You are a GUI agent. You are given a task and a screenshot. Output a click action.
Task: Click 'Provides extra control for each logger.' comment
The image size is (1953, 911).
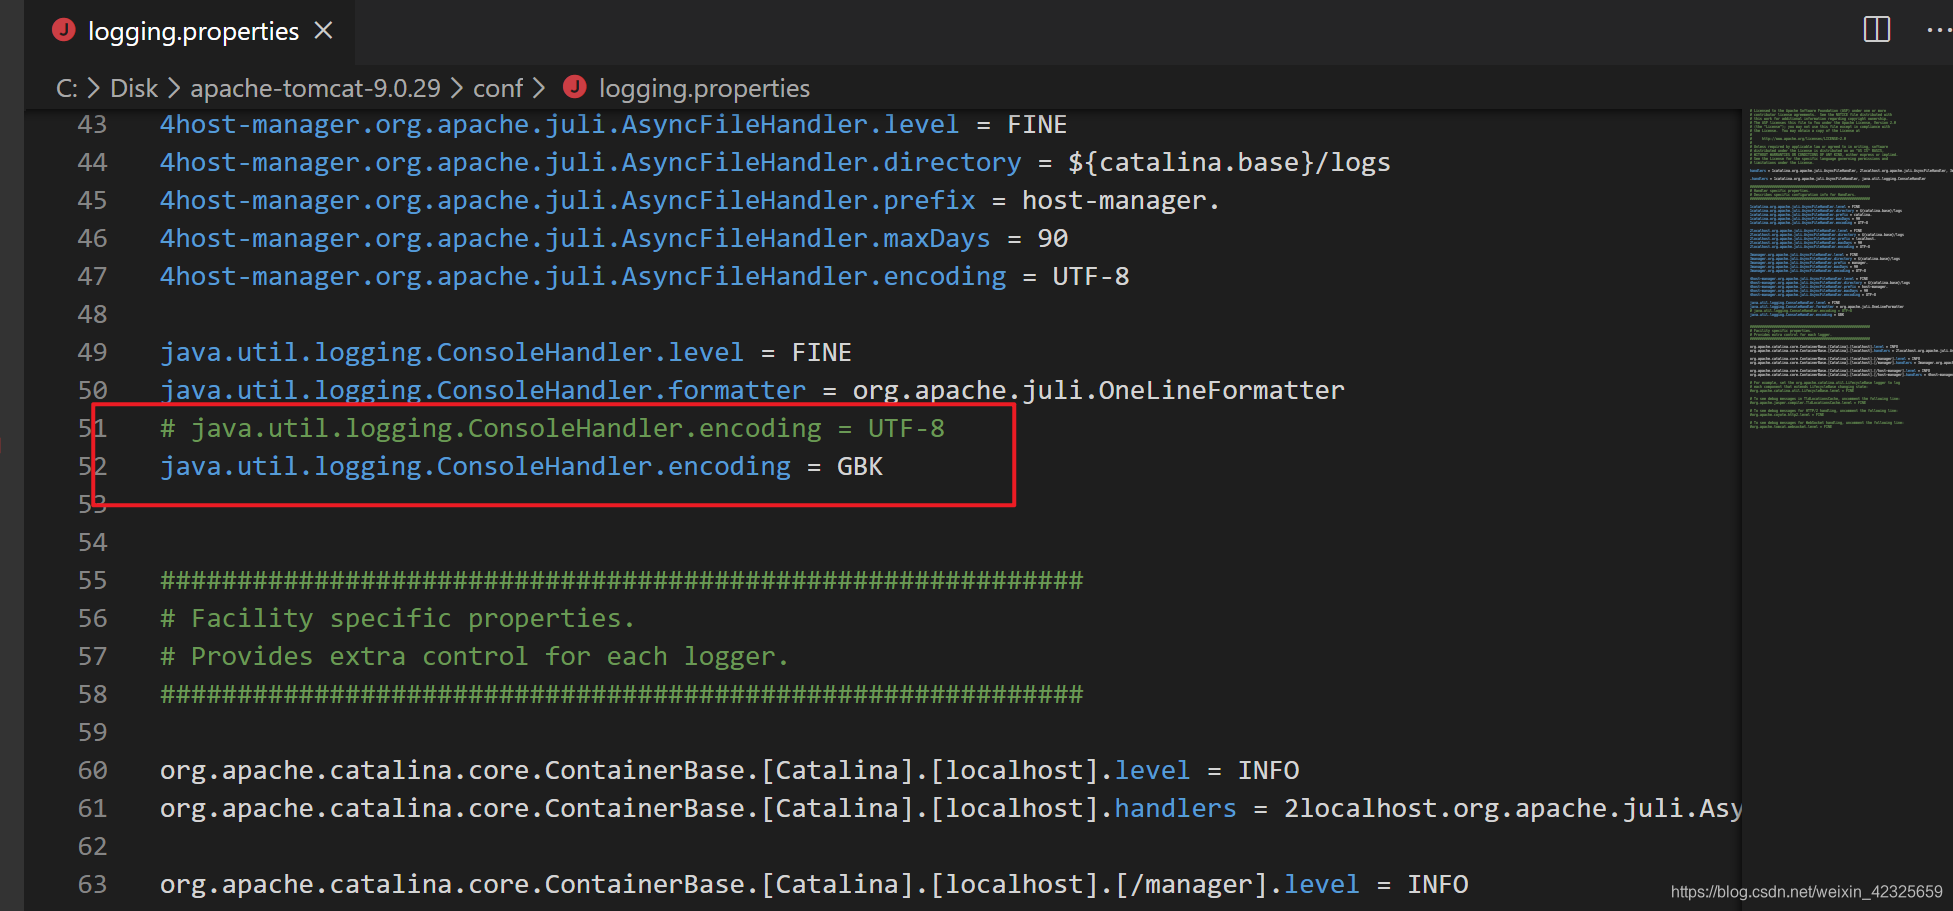[474, 657]
